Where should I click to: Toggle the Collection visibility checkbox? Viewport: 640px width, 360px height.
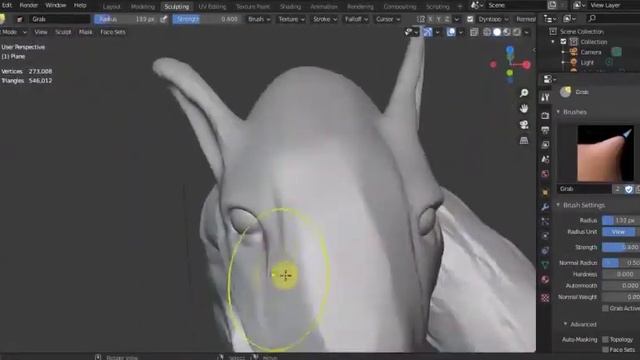pyautogui.click(x=563, y=42)
